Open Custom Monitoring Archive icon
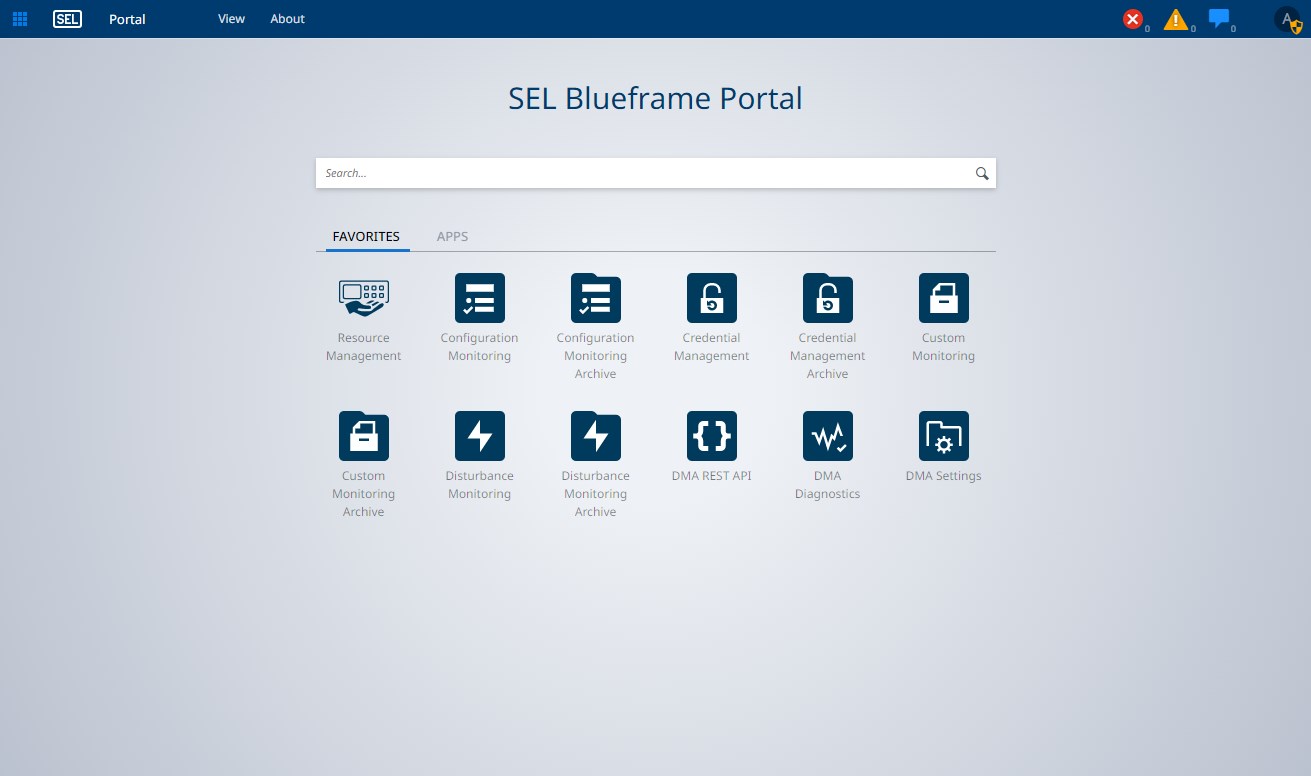 pyautogui.click(x=363, y=436)
